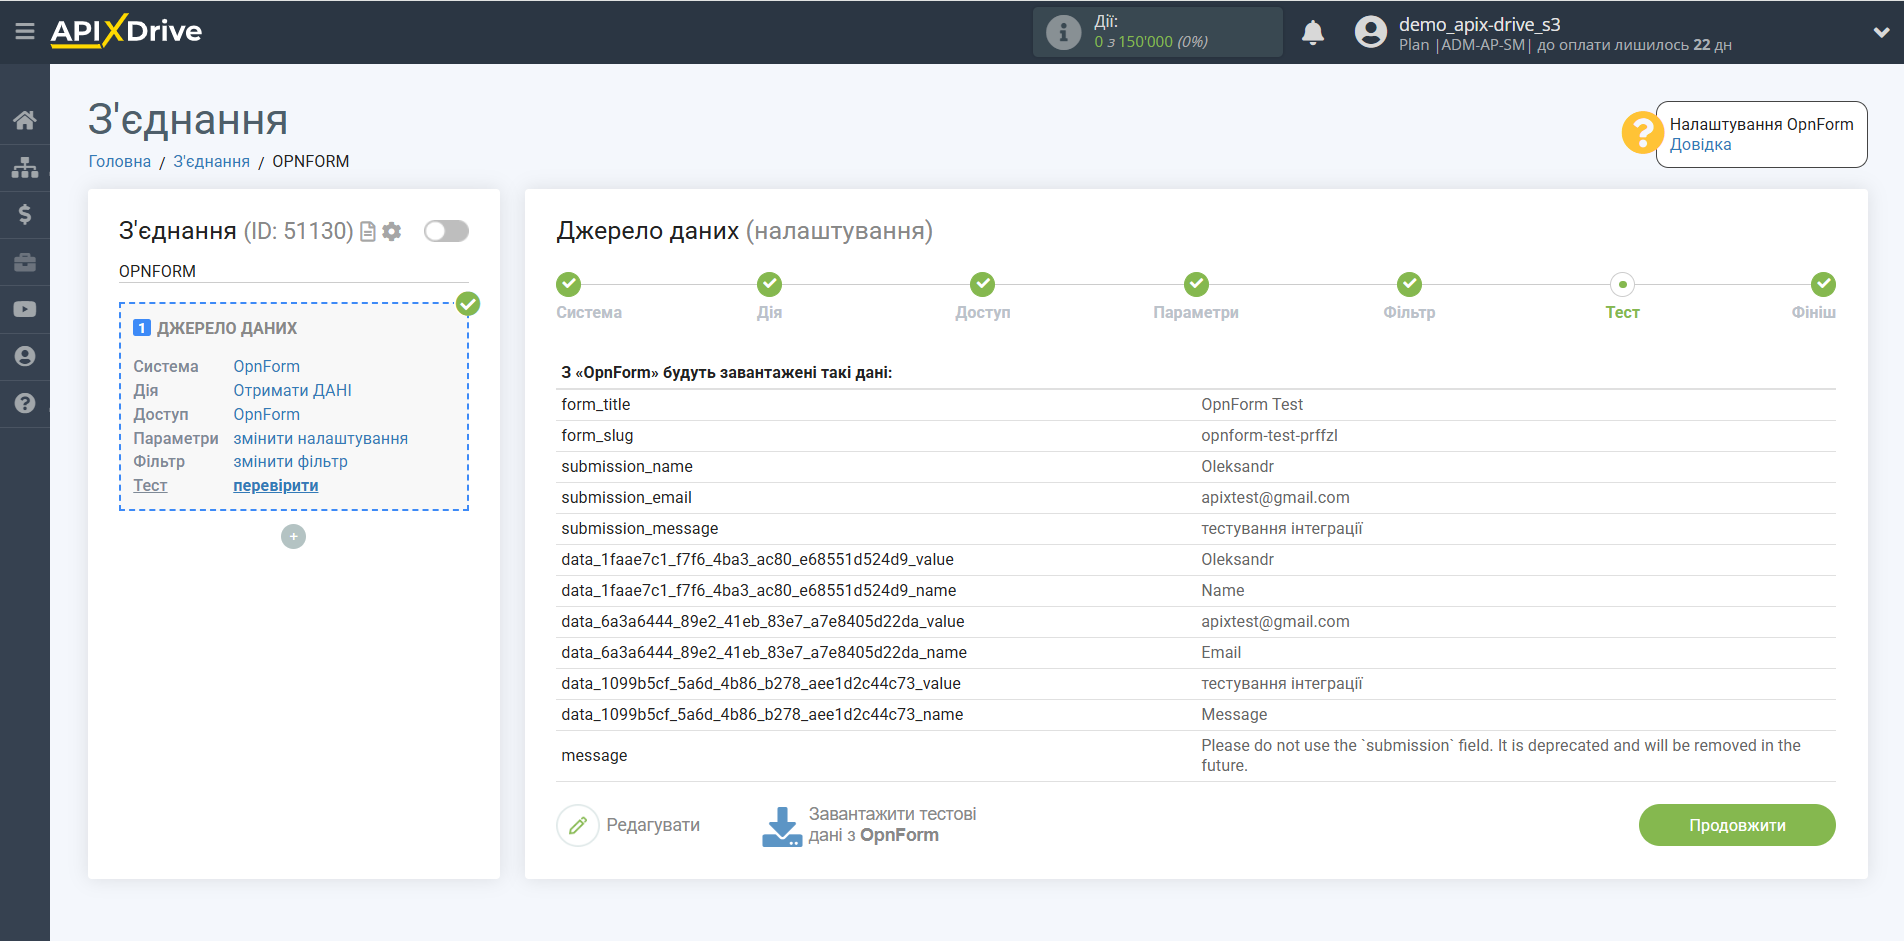Click the Налаштування OpnForm help title
This screenshot has width=1904, height=941.
(1761, 124)
